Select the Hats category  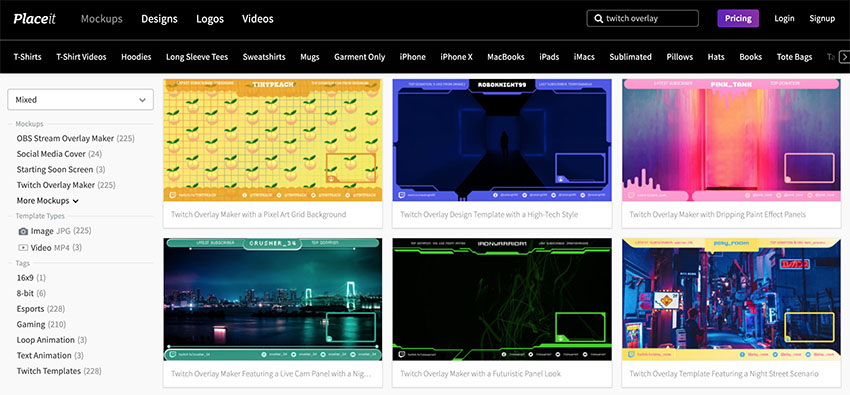coord(716,57)
